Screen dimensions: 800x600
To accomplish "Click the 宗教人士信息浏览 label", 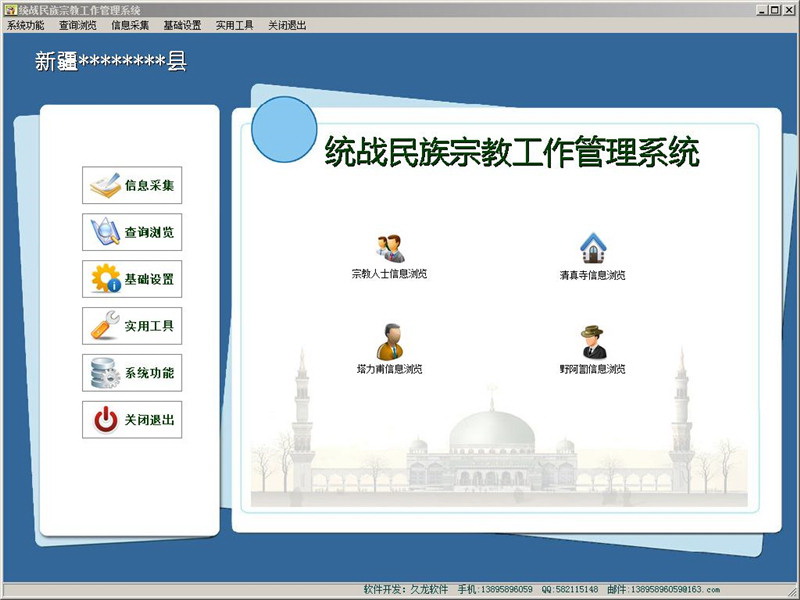I will pyautogui.click(x=389, y=274).
